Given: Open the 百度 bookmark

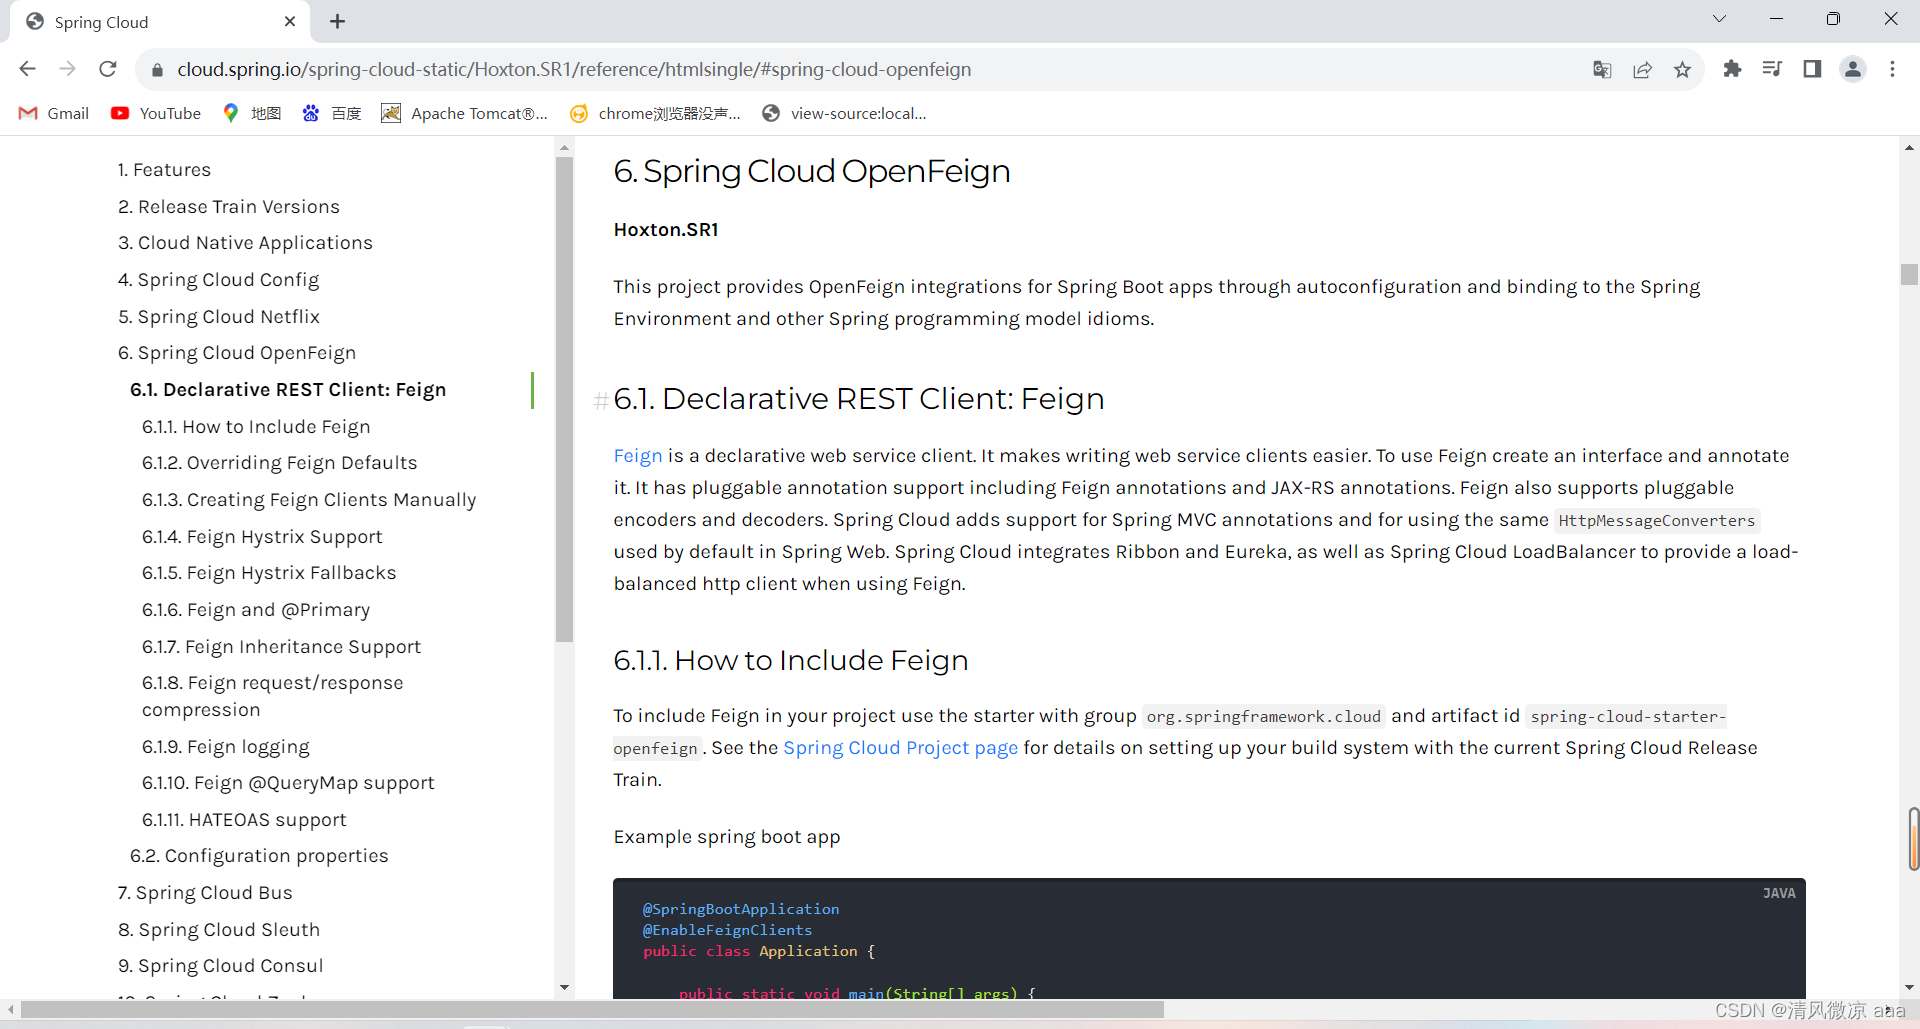Looking at the screenshot, I should (x=332, y=113).
